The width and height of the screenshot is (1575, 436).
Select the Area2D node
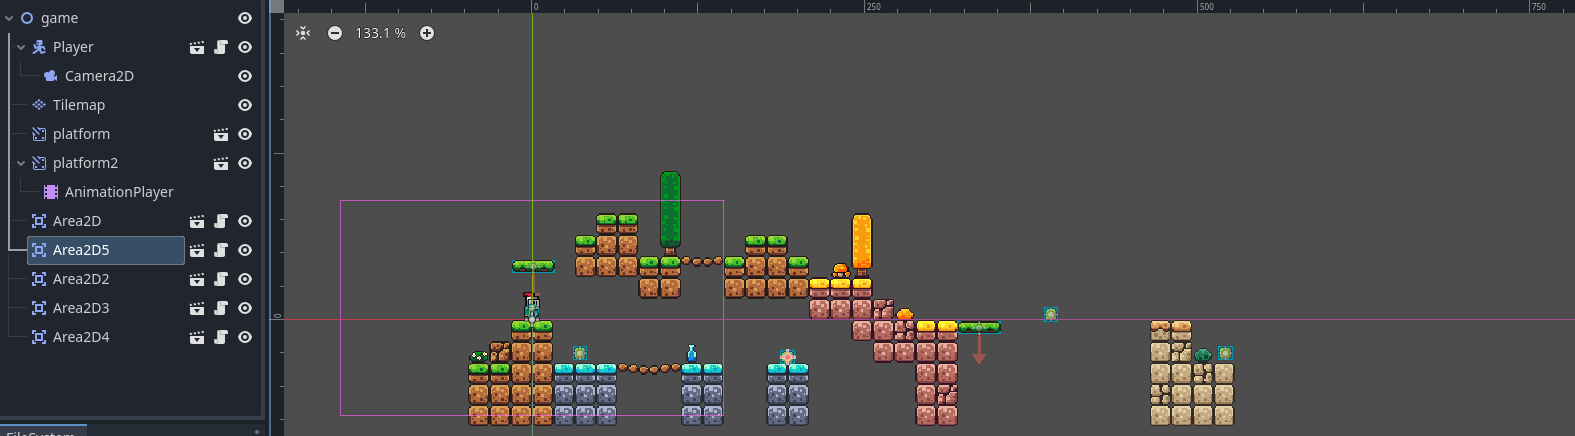77,221
